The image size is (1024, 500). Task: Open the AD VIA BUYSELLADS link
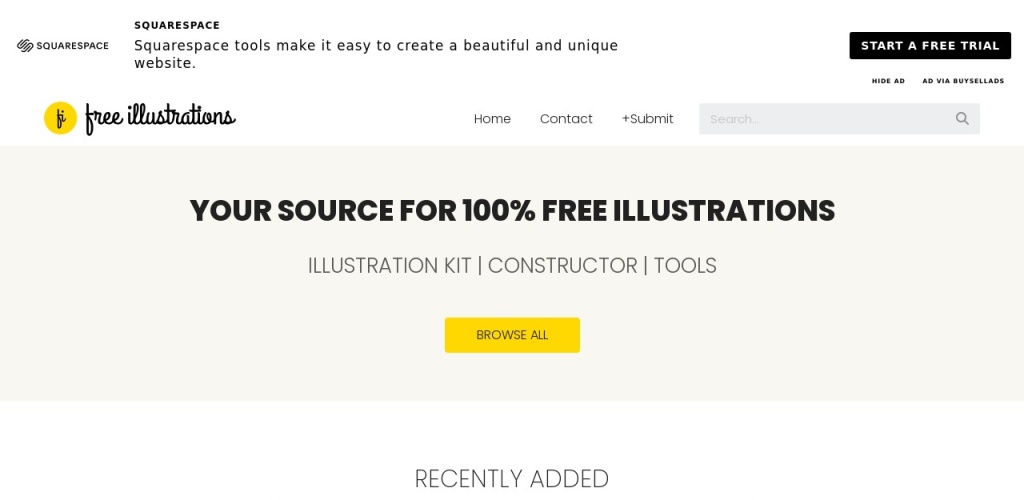(963, 81)
